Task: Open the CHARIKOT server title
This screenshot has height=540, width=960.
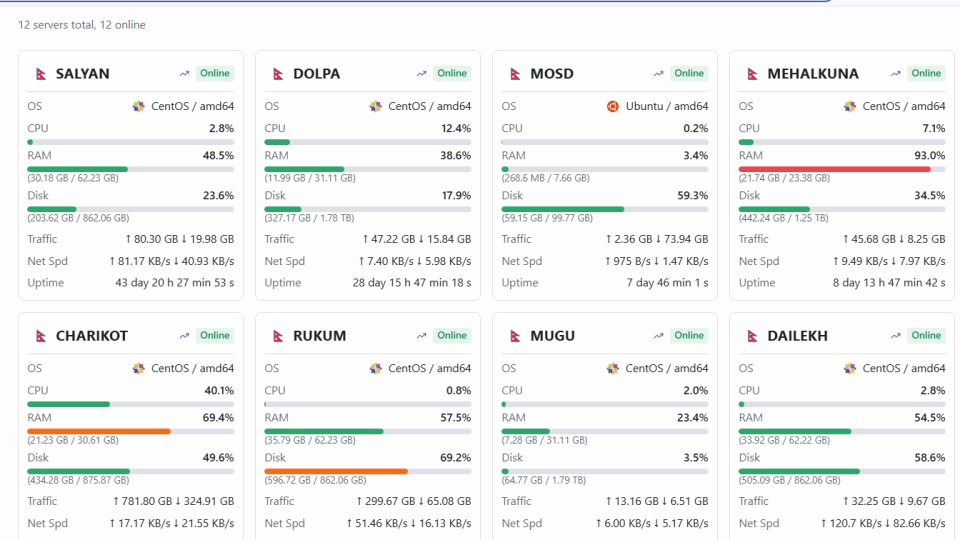Action: click(92, 336)
